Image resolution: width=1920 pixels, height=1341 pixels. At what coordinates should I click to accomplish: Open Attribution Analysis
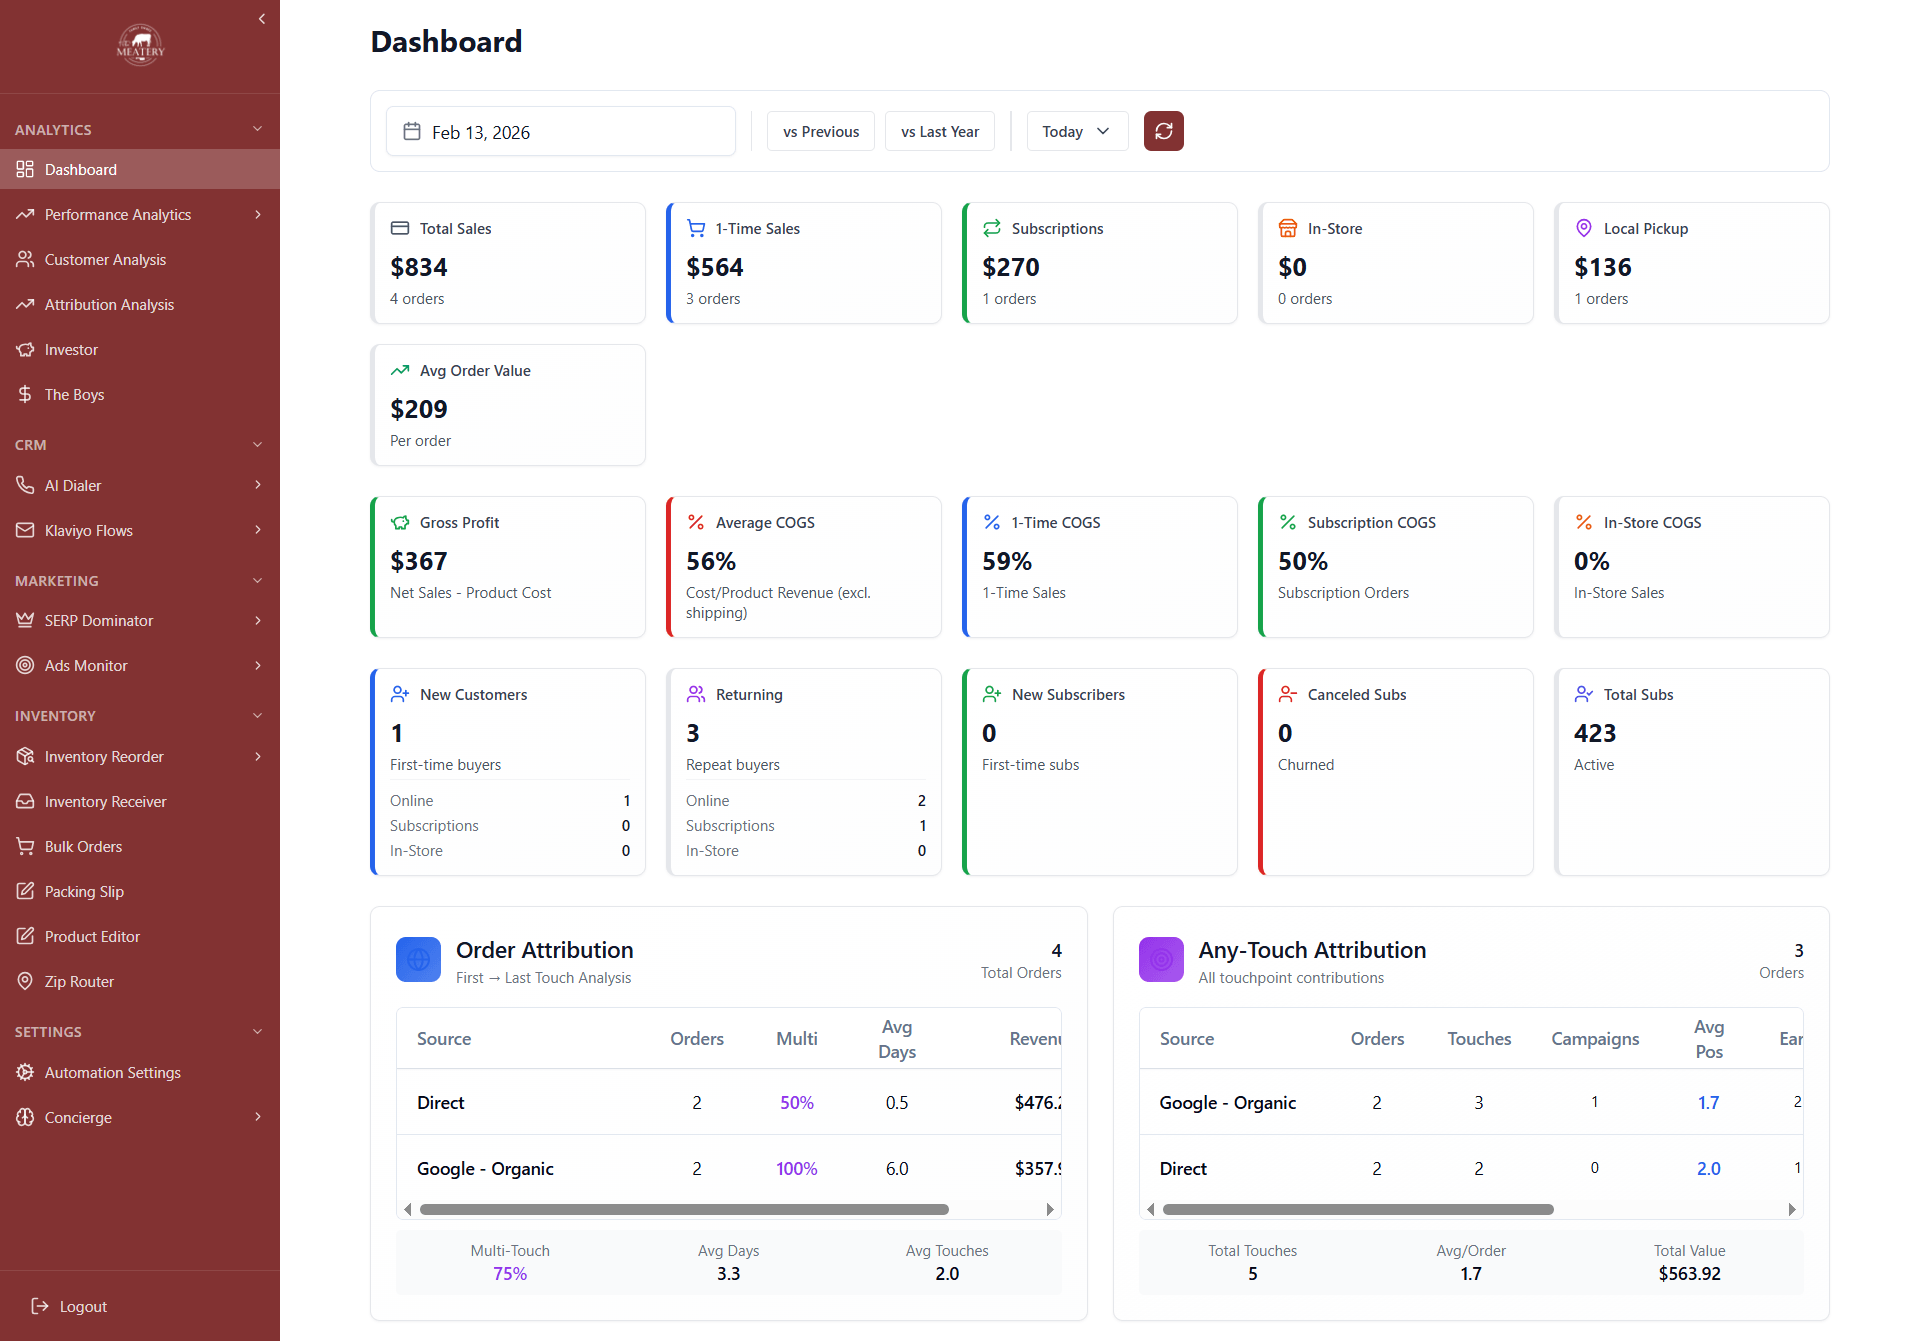point(109,304)
